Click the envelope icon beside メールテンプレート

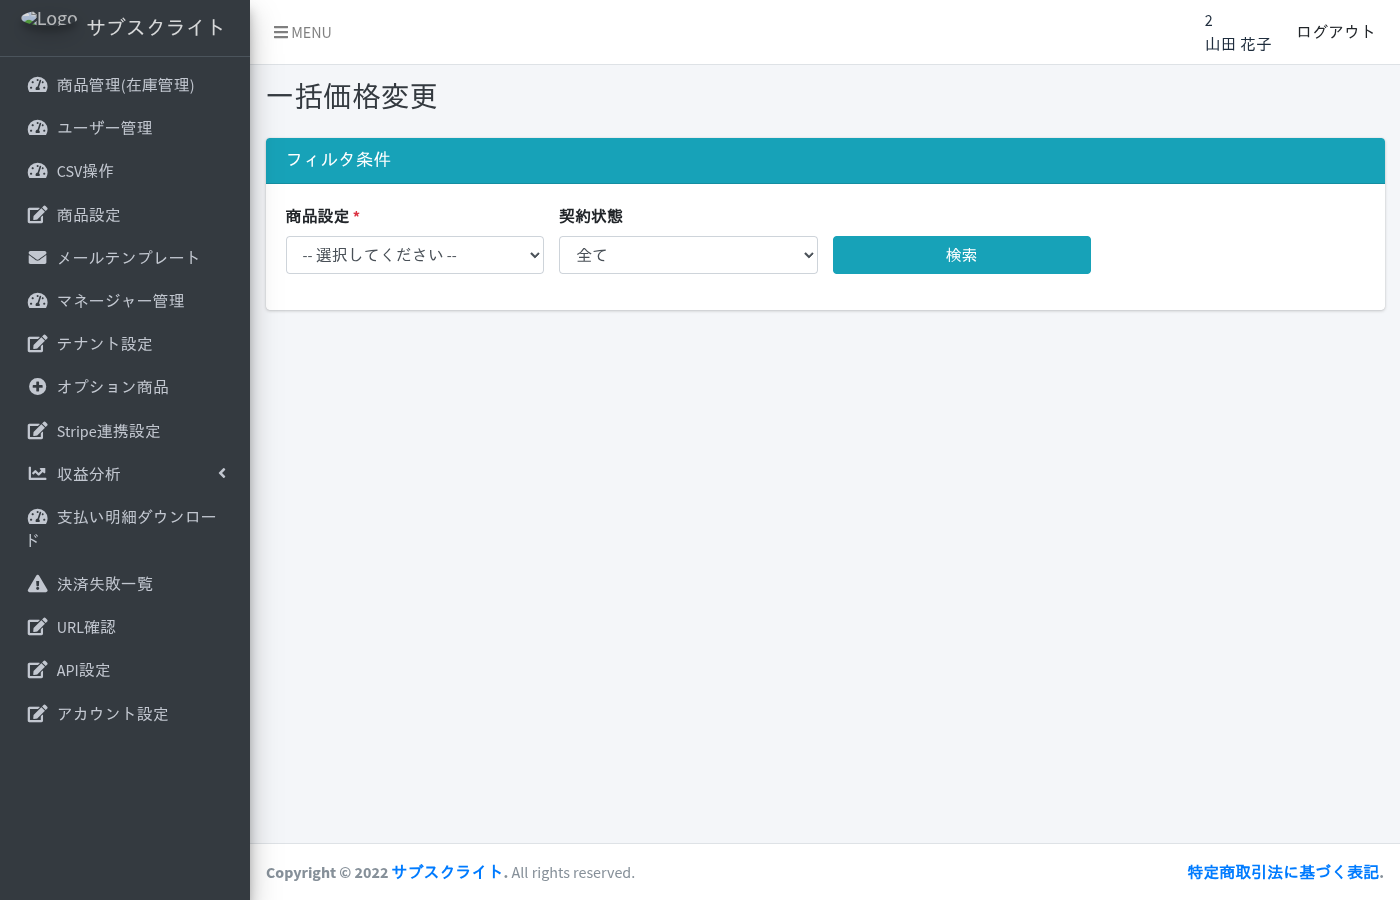click(37, 257)
